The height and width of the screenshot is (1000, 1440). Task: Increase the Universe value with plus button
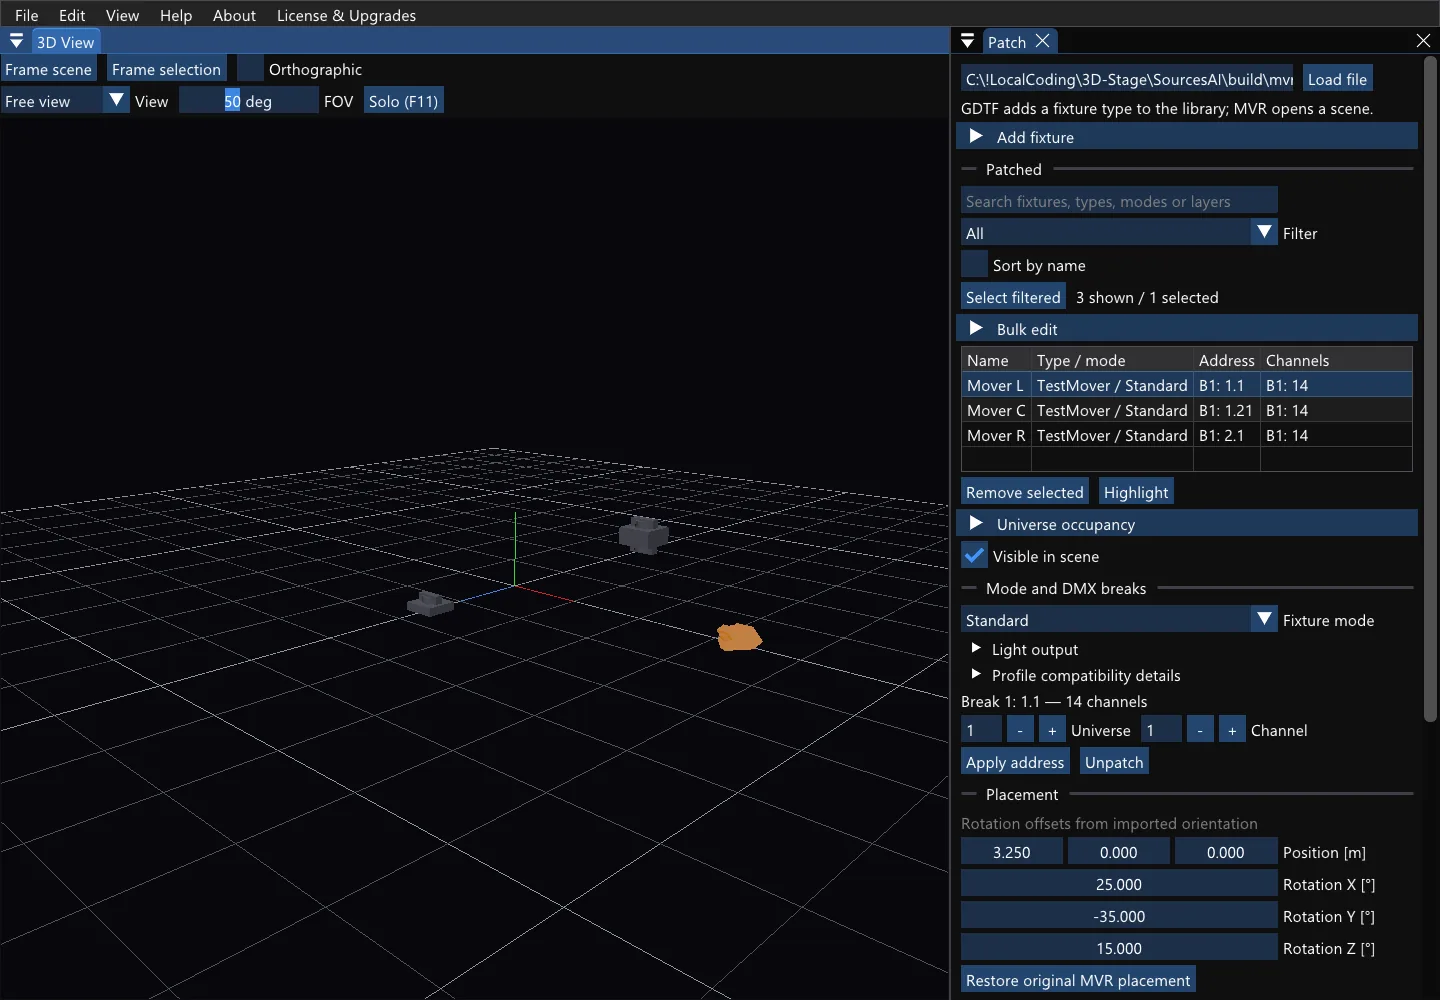click(x=1052, y=730)
